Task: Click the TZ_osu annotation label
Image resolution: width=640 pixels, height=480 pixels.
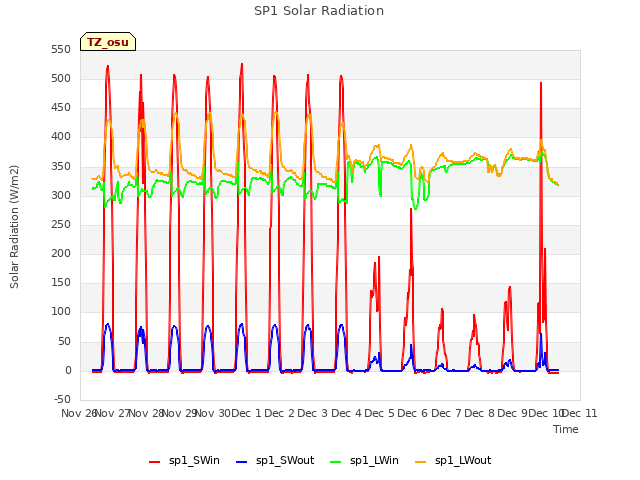Action: (108, 42)
